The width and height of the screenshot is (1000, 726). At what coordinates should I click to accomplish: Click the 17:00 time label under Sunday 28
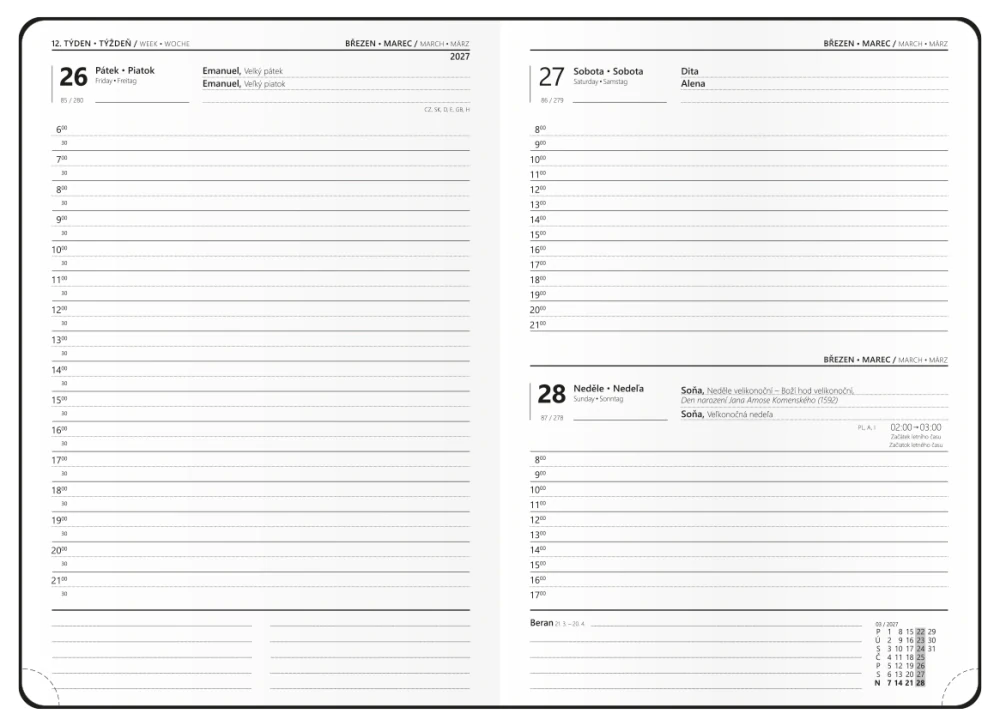tap(538, 595)
